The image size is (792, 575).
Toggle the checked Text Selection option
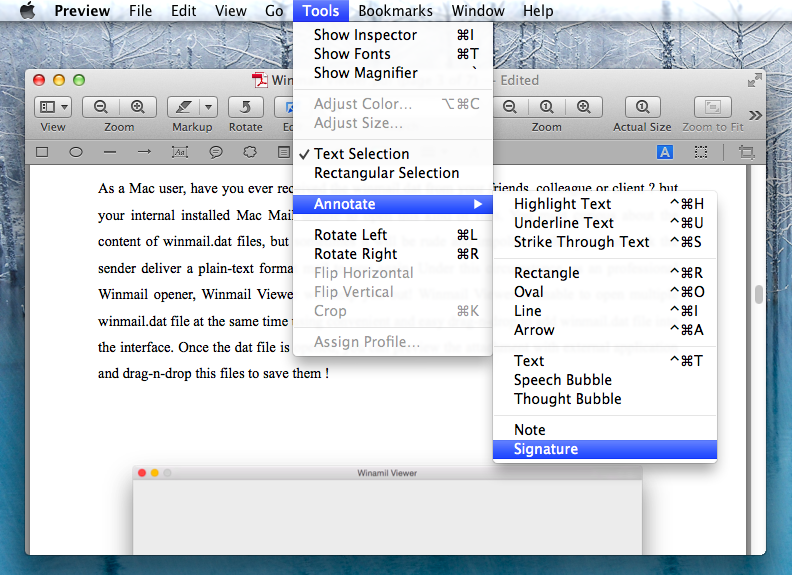tap(361, 154)
